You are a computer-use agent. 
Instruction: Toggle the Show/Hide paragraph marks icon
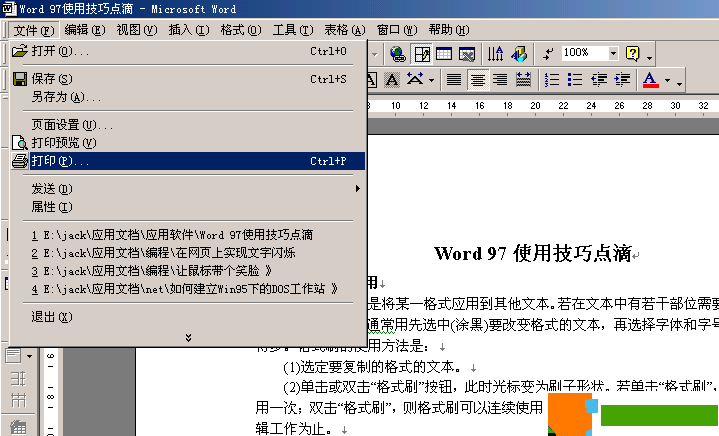coord(548,54)
